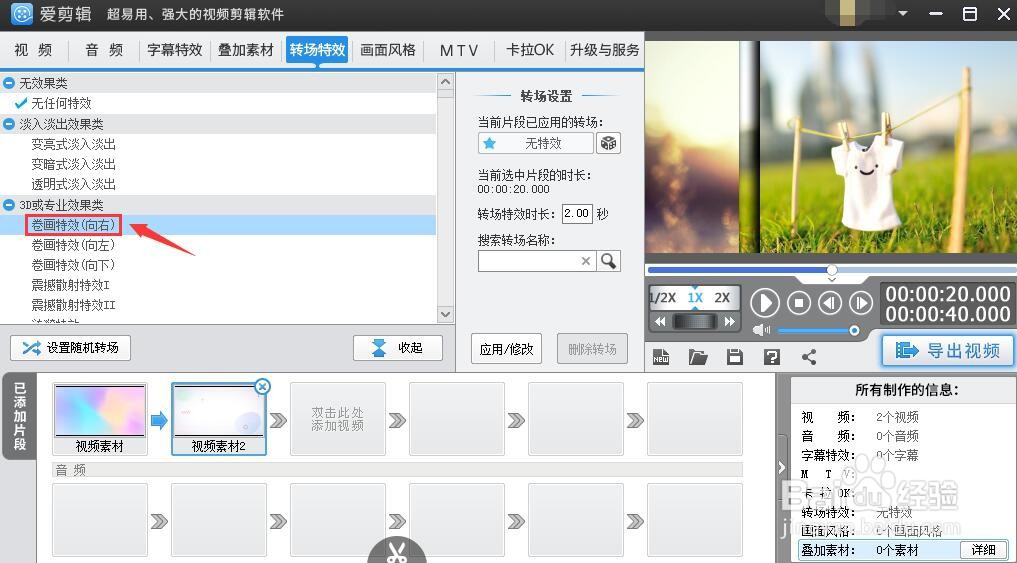Select 透明式淡入淡出 transition

pyautogui.click(x=73, y=184)
